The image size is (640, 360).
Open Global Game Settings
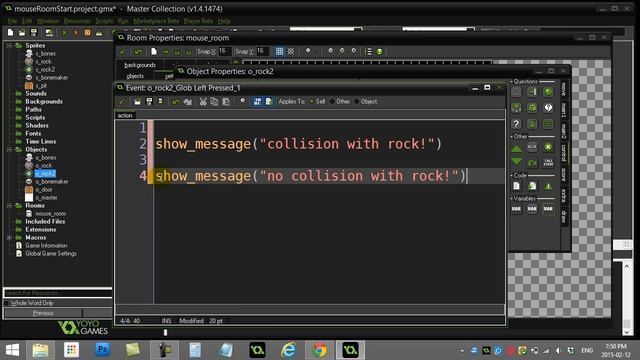(x=51, y=253)
